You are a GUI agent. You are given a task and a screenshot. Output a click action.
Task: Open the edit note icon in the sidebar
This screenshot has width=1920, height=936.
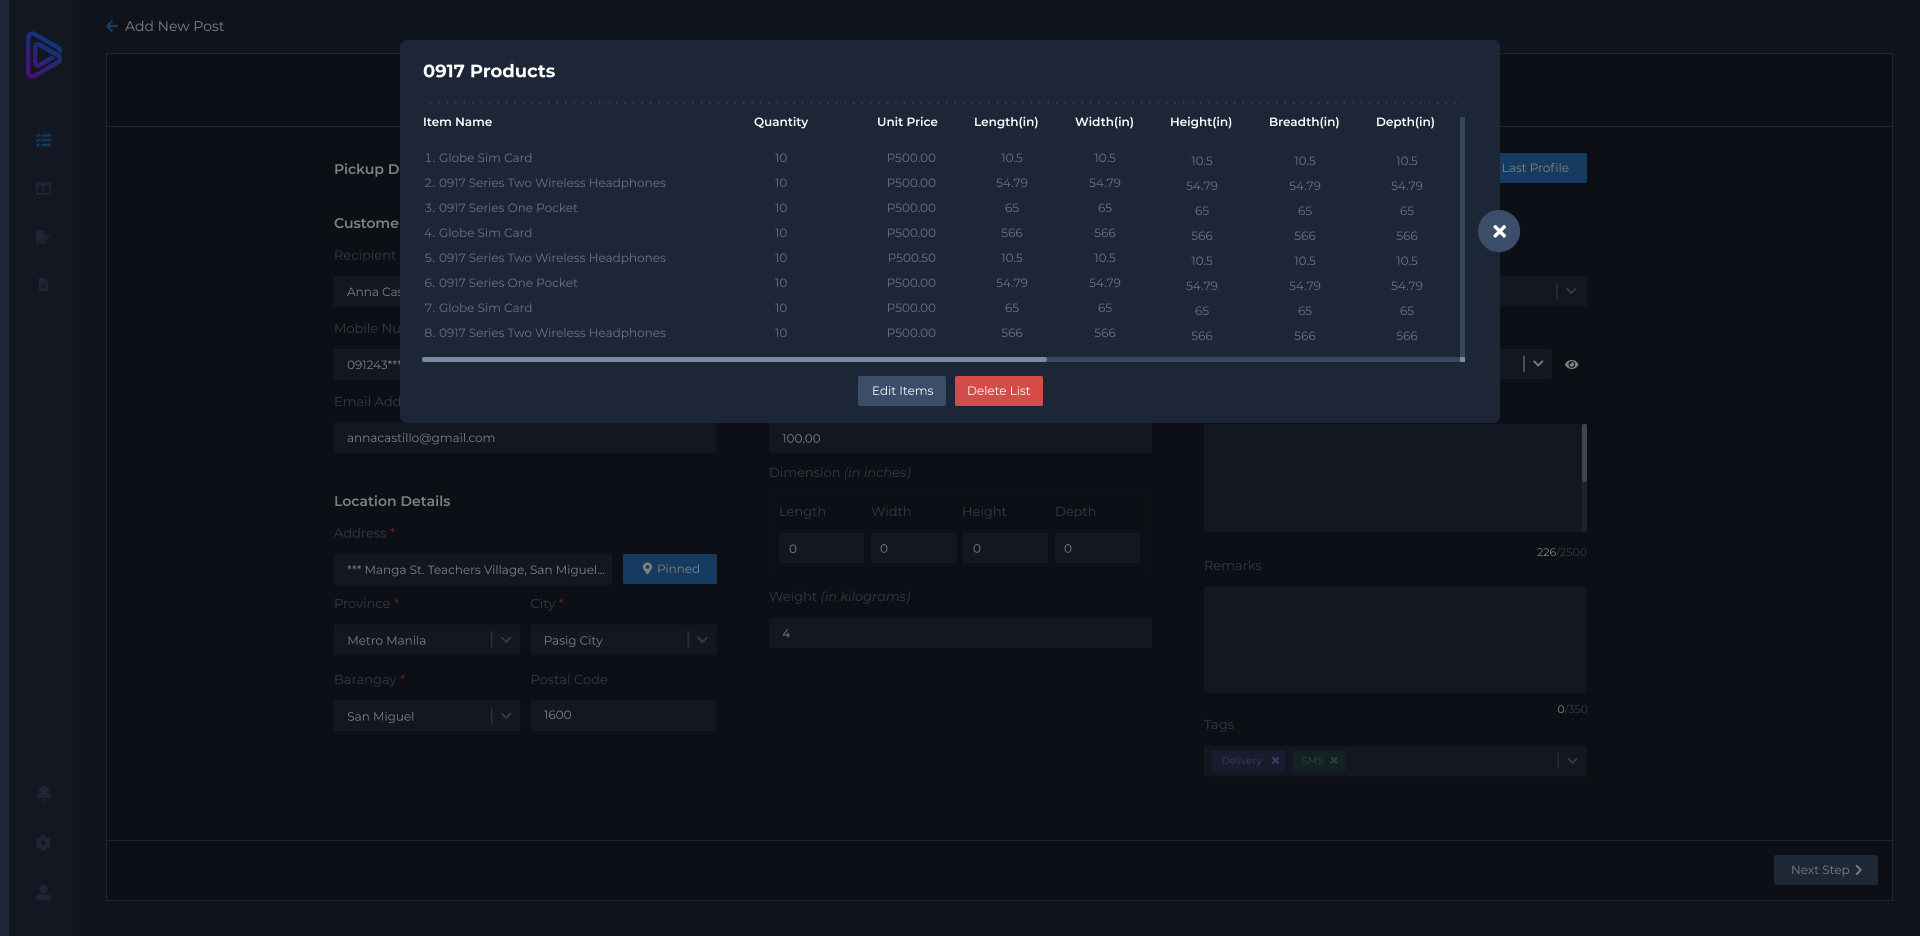[x=44, y=237]
